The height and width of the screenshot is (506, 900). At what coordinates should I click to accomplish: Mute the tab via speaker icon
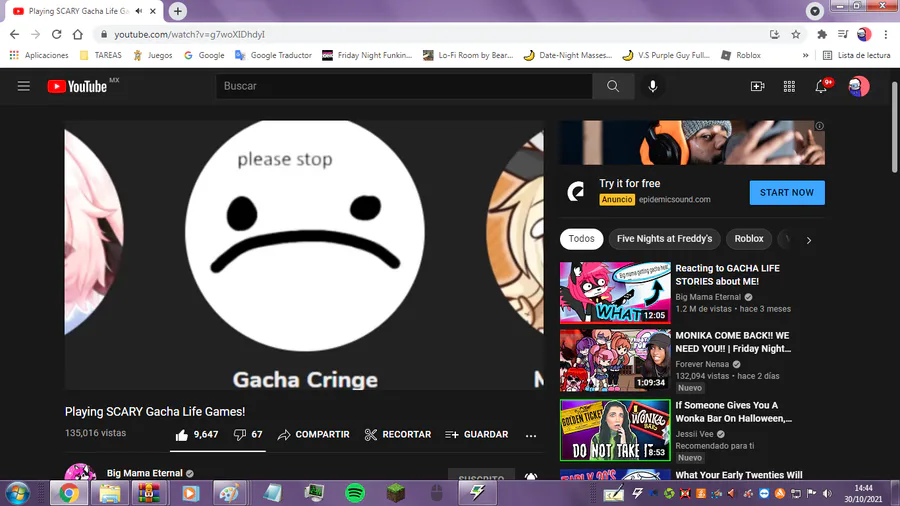pos(139,11)
